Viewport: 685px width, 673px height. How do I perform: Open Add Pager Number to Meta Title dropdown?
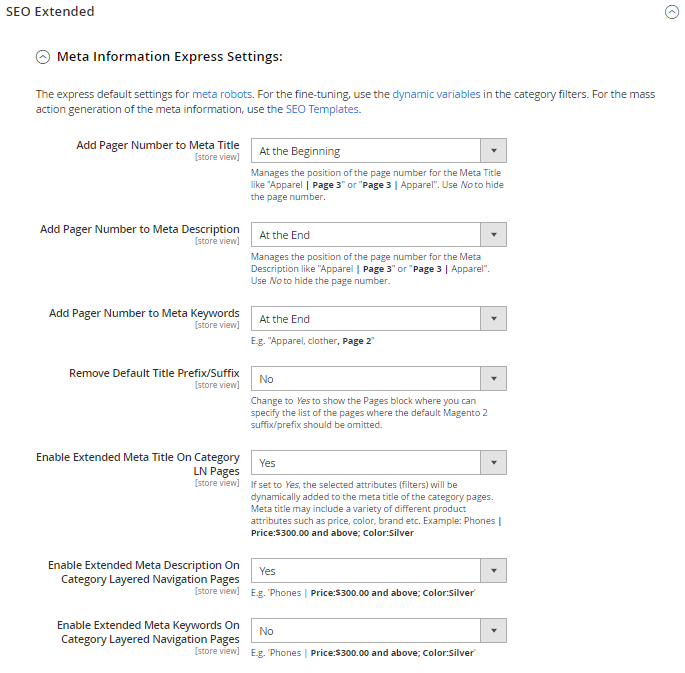tap(378, 151)
